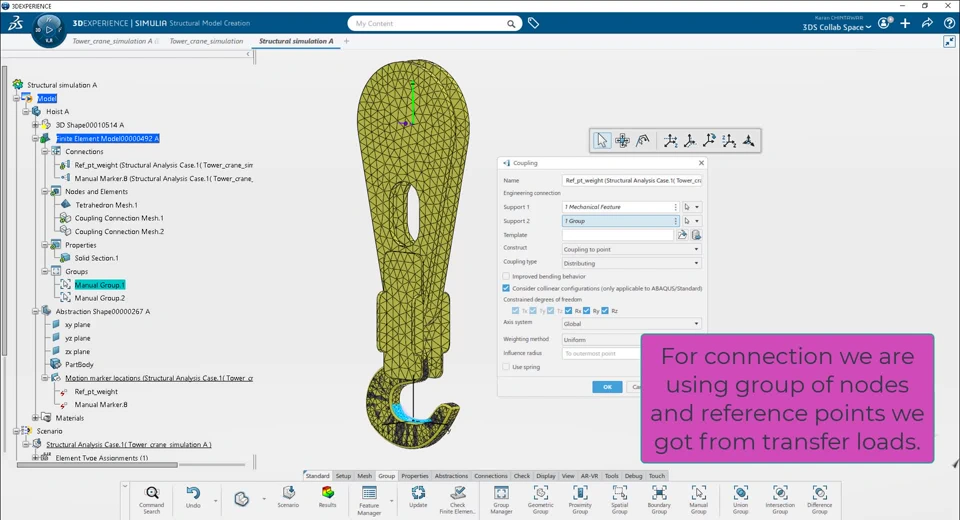Open the Results icon

(328, 494)
